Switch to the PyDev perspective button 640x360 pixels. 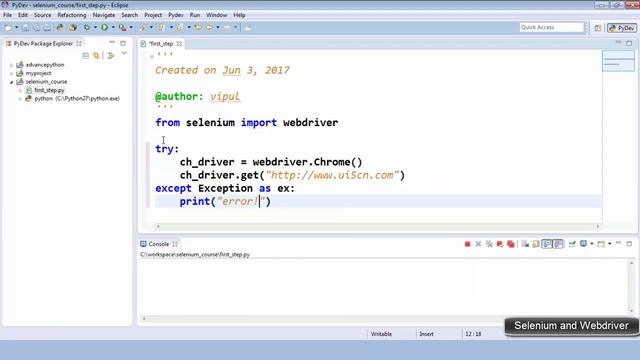click(622, 28)
